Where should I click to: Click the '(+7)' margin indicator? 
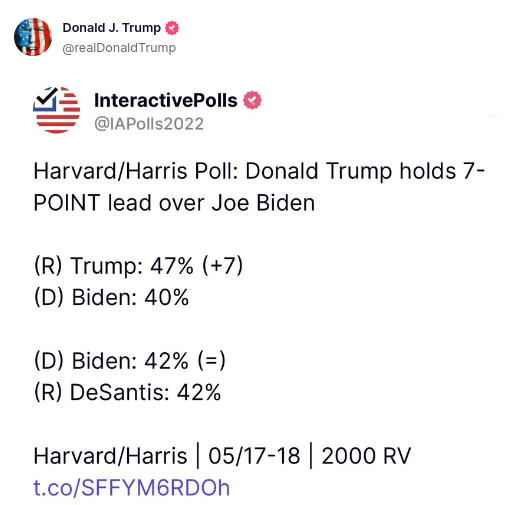pyautogui.click(x=223, y=266)
